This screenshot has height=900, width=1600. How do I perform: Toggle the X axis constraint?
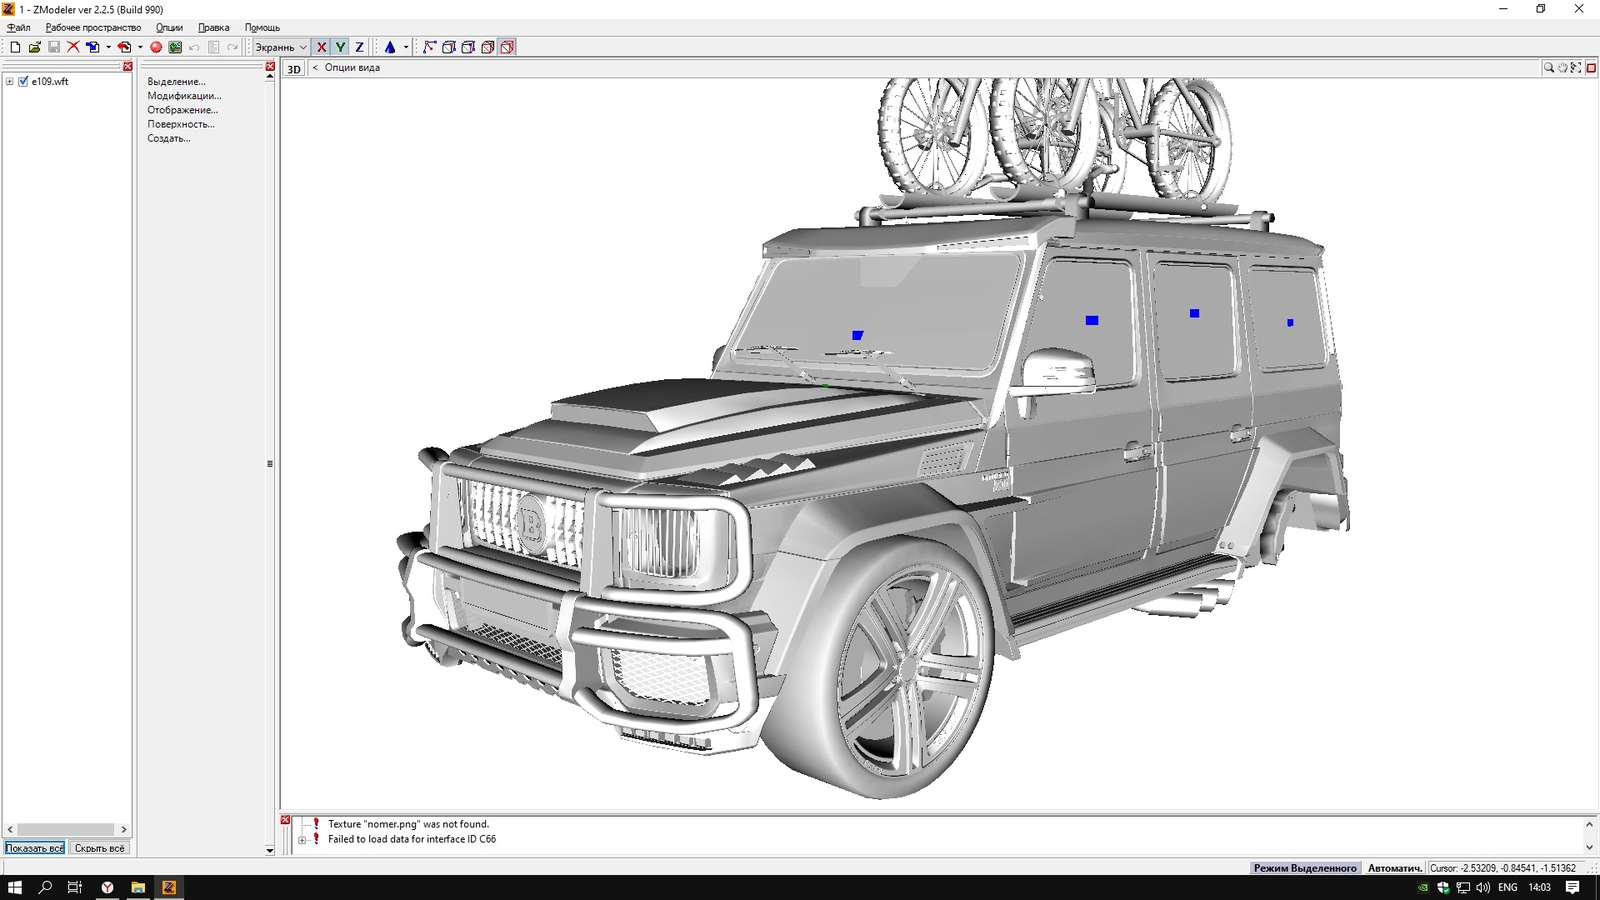click(x=321, y=47)
